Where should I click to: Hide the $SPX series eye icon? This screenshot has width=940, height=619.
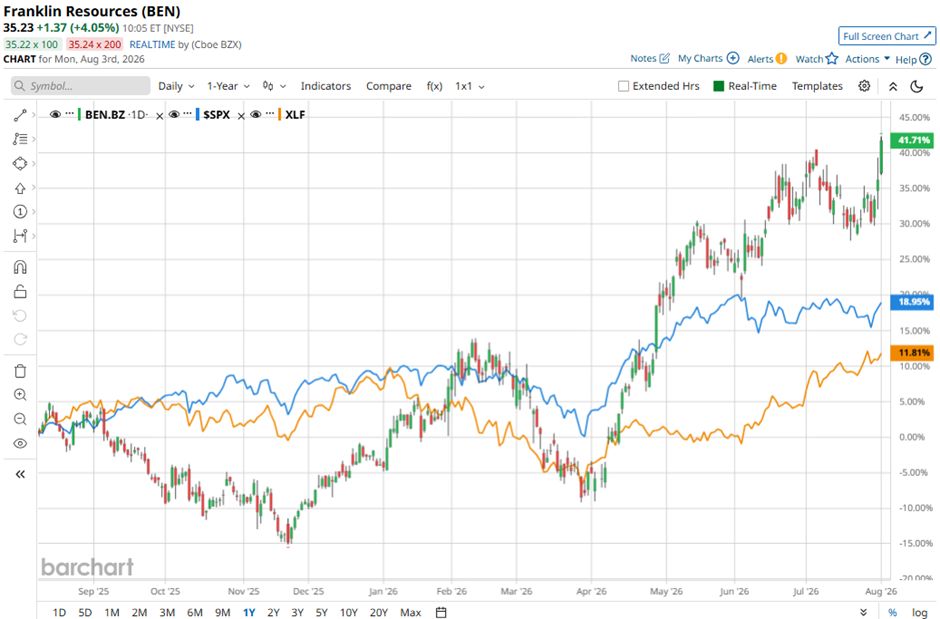[x=174, y=114]
